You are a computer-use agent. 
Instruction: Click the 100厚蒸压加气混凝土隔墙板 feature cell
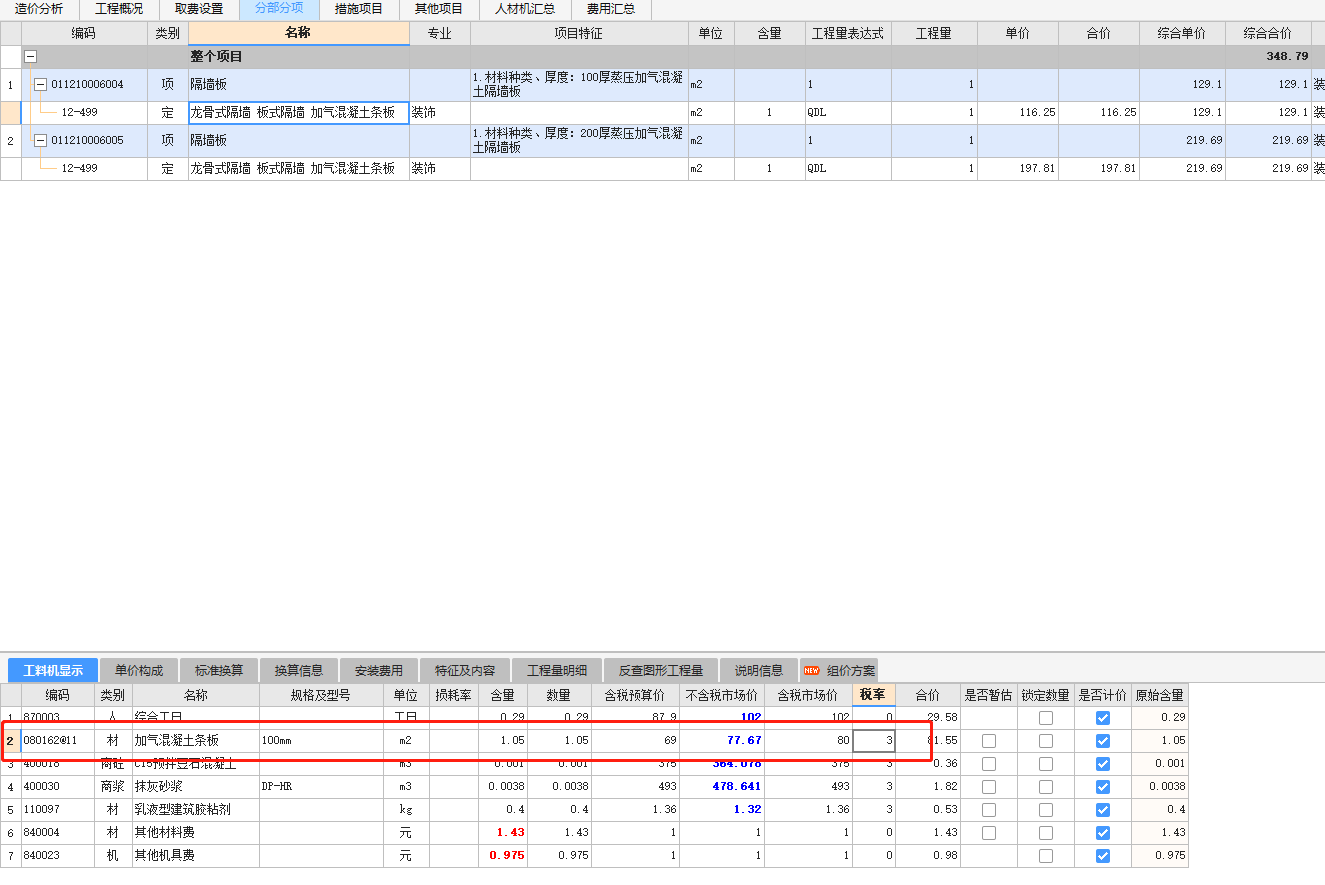coord(579,85)
